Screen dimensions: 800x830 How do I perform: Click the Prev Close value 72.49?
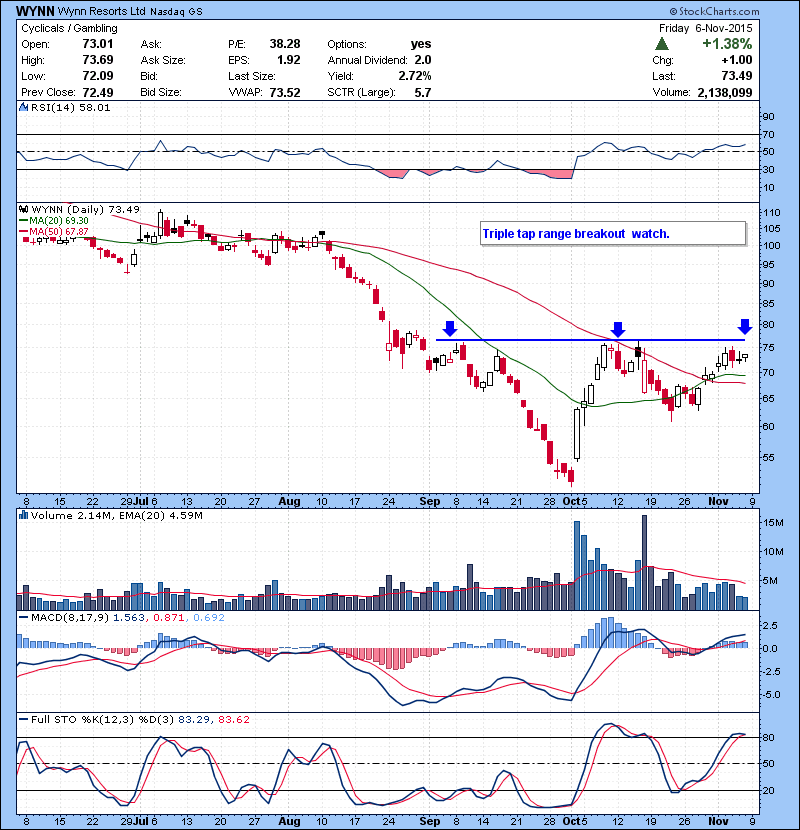click(x=98, y=93)
